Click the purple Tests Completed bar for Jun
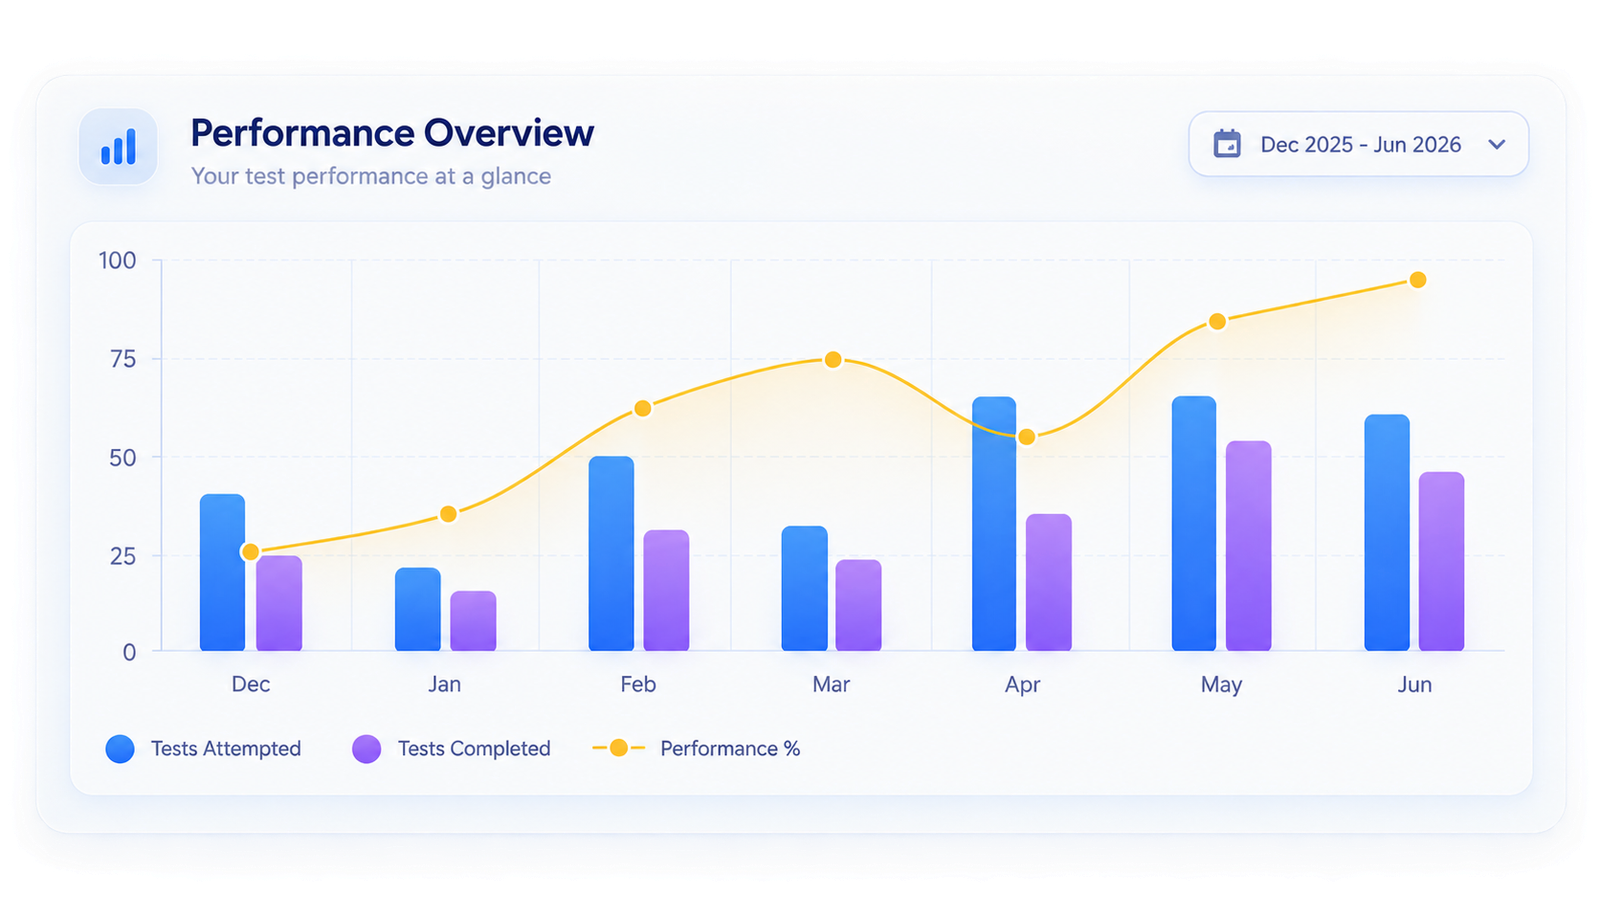 (1441, 562)
